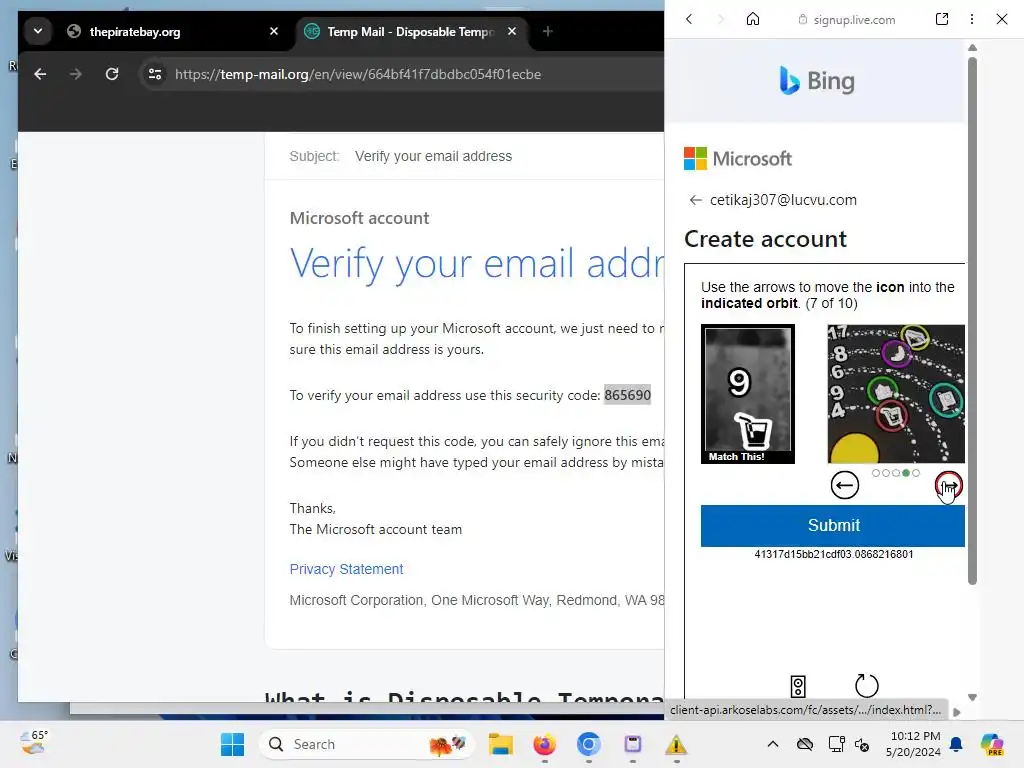Click the forward navigation arrow in the browser

pos(76,74)
